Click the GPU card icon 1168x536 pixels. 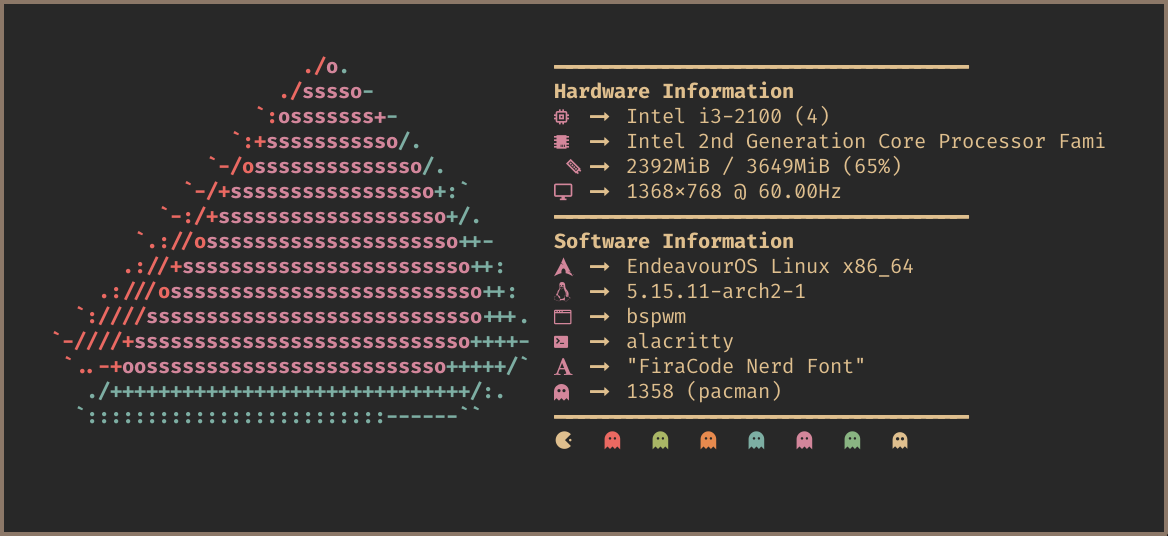coord(562,142)
